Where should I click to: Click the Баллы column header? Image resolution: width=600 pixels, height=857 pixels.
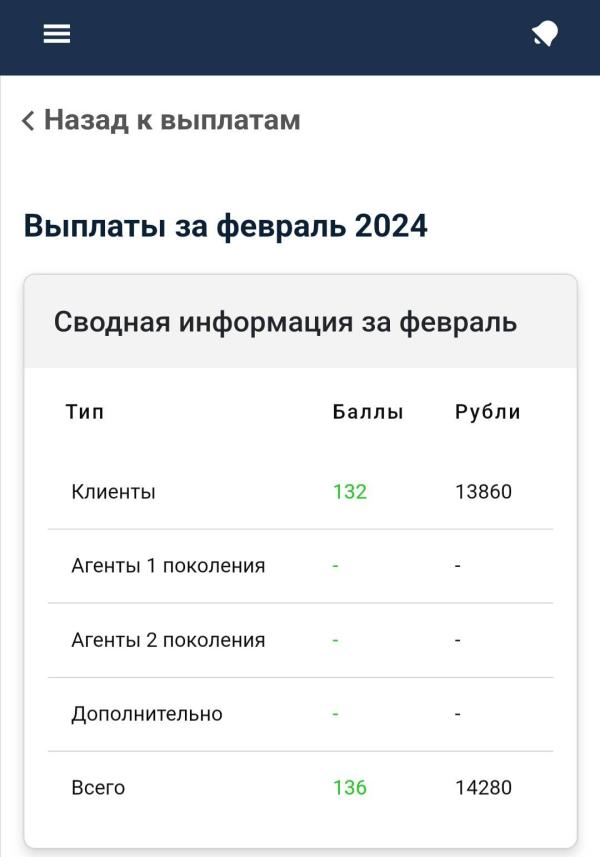[368, 412]
